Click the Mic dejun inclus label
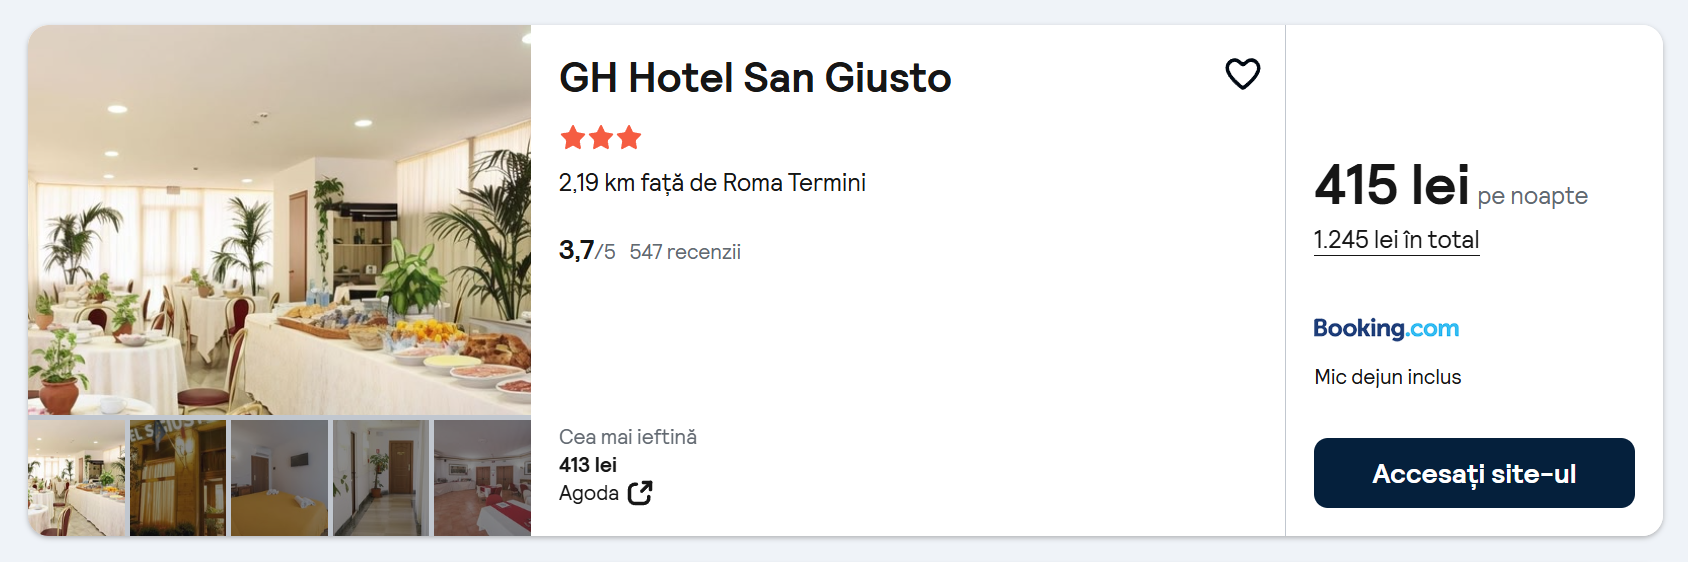The height and width of the screenshot is (562, 1688). [1388, 377]
